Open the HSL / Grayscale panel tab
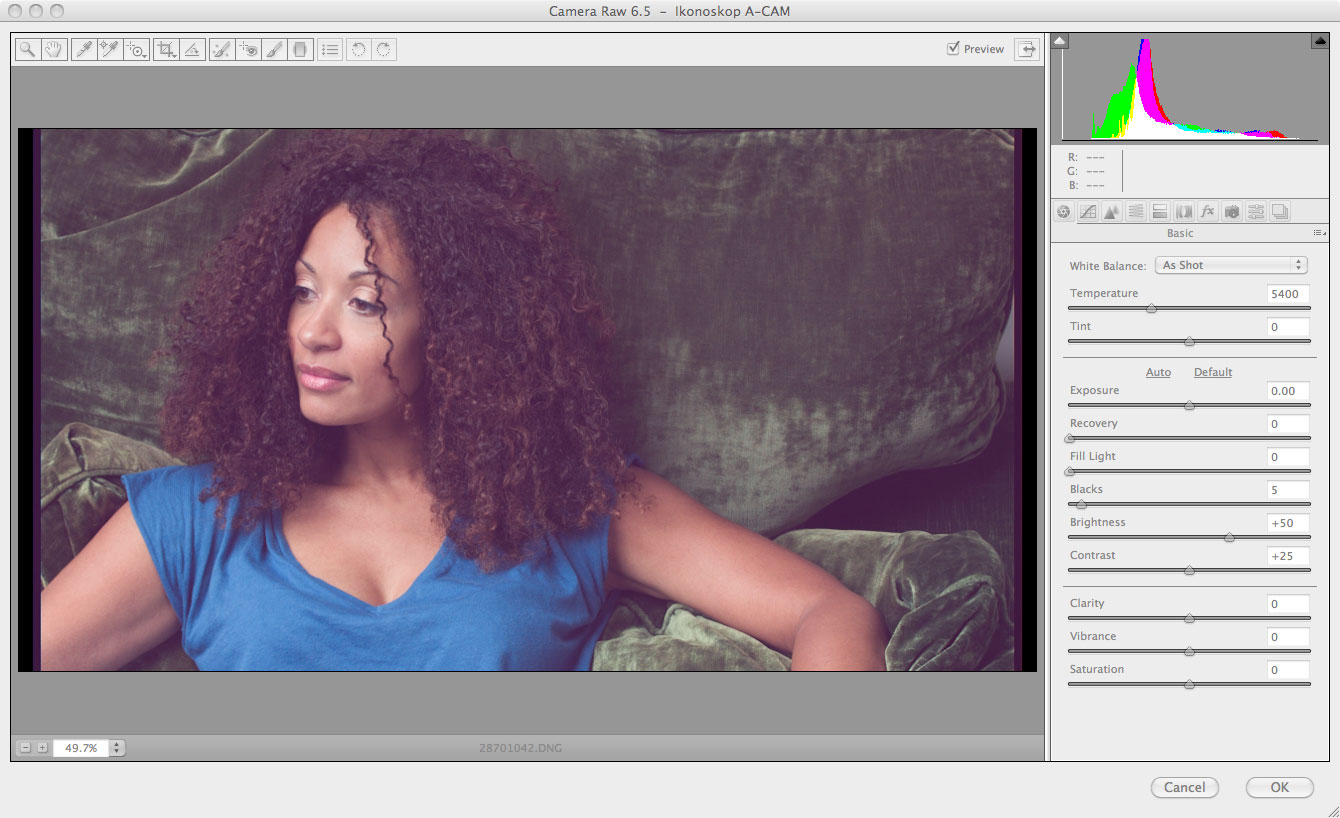 1135,211
